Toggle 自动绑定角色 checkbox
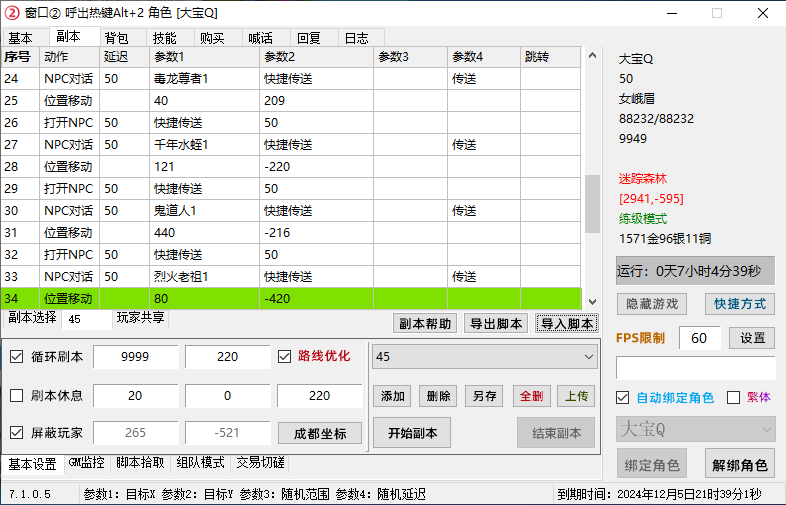 coord(623,397)
